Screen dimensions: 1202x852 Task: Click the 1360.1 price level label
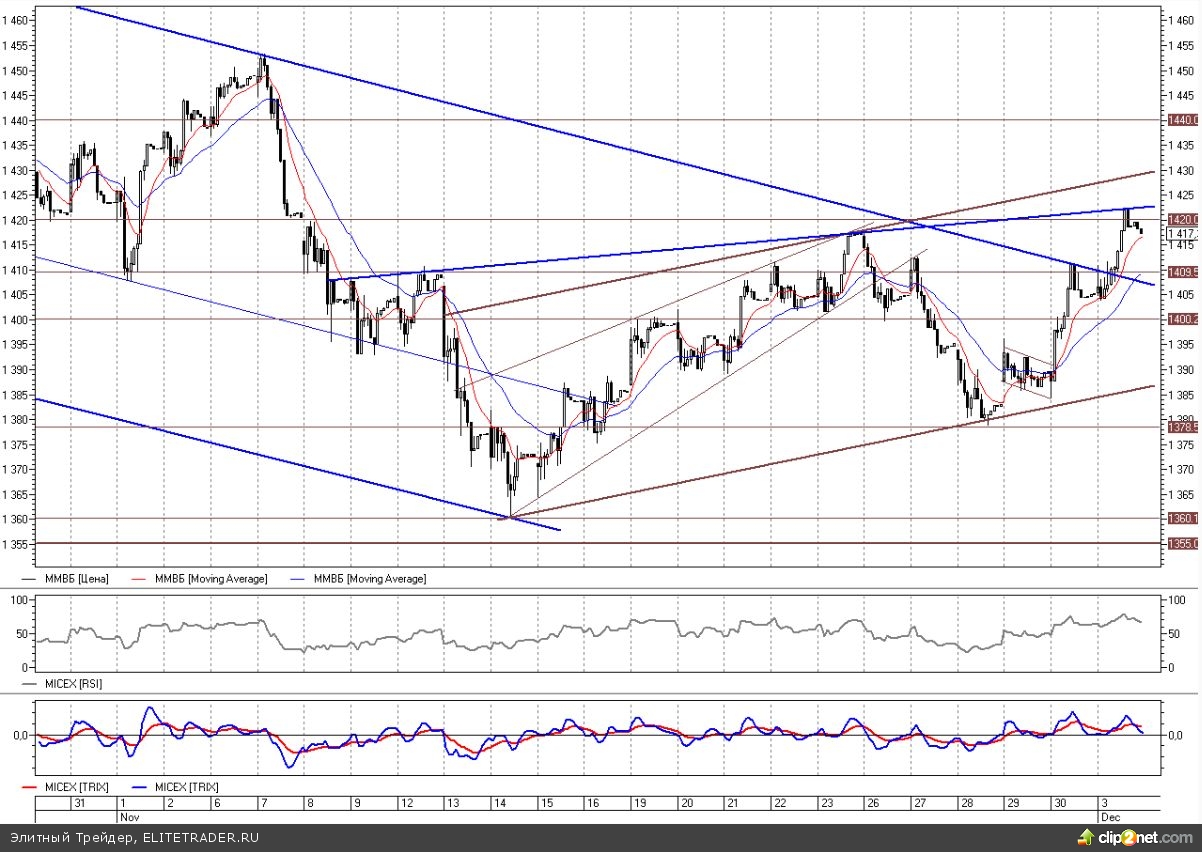coord(1182,518)
